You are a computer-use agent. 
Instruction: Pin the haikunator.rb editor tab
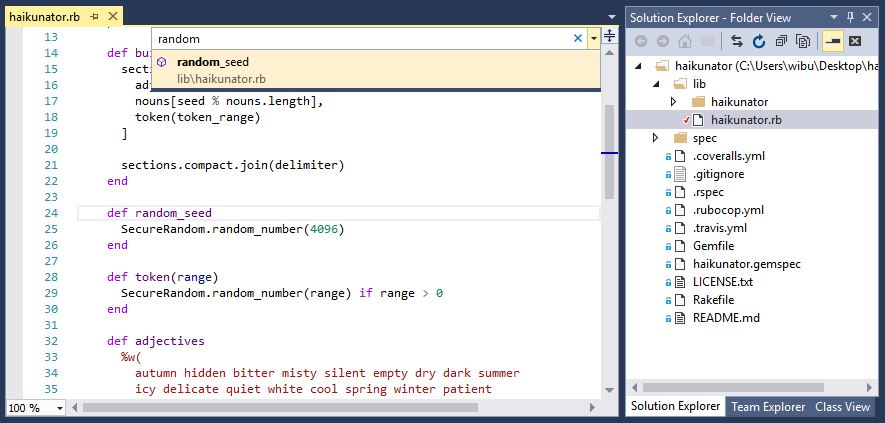coord(94,17)
